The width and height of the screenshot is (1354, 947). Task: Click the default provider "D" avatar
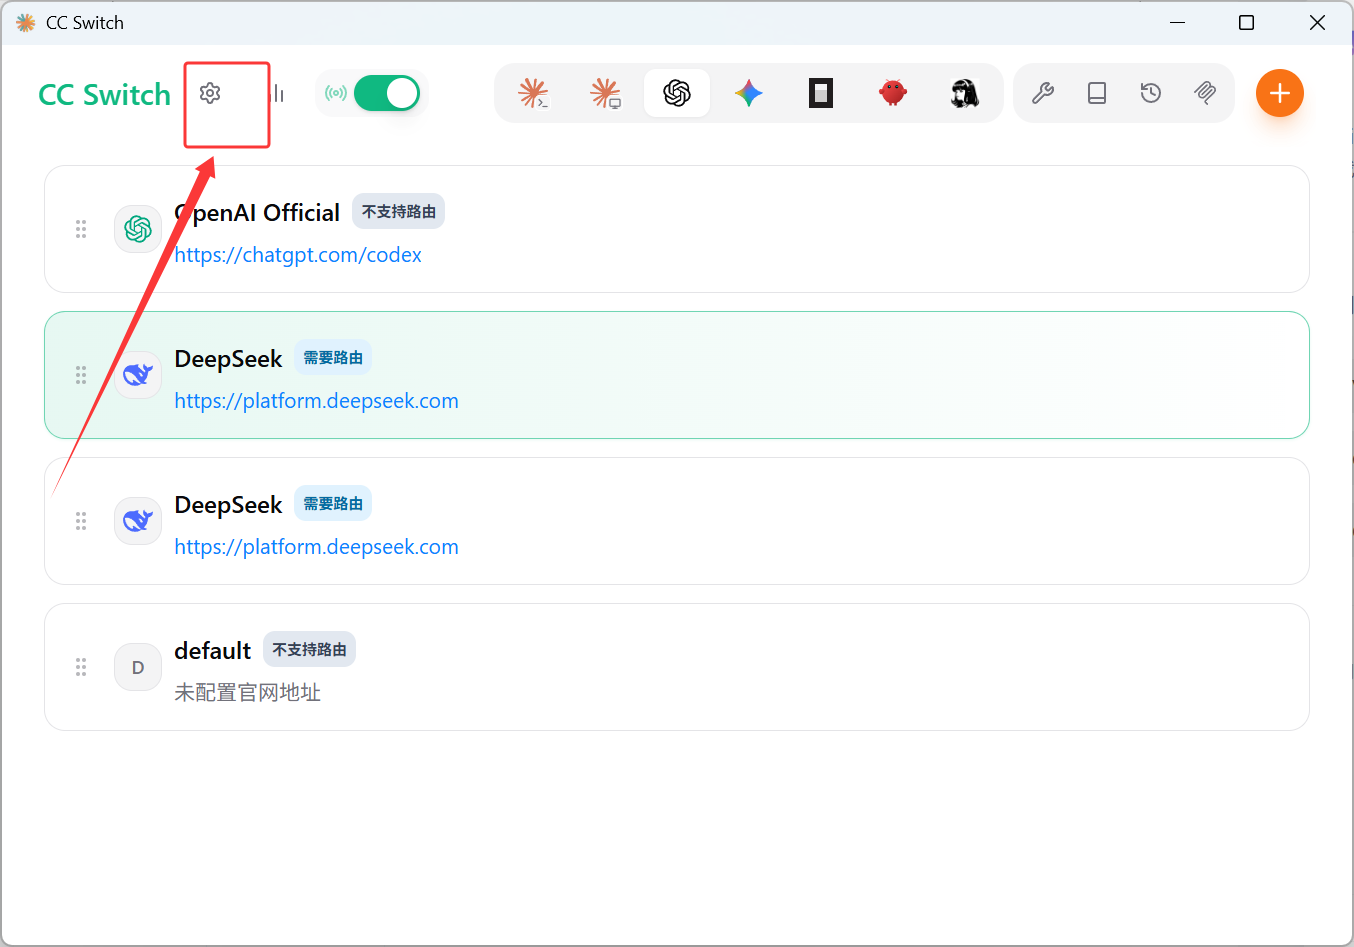point(138,667)
